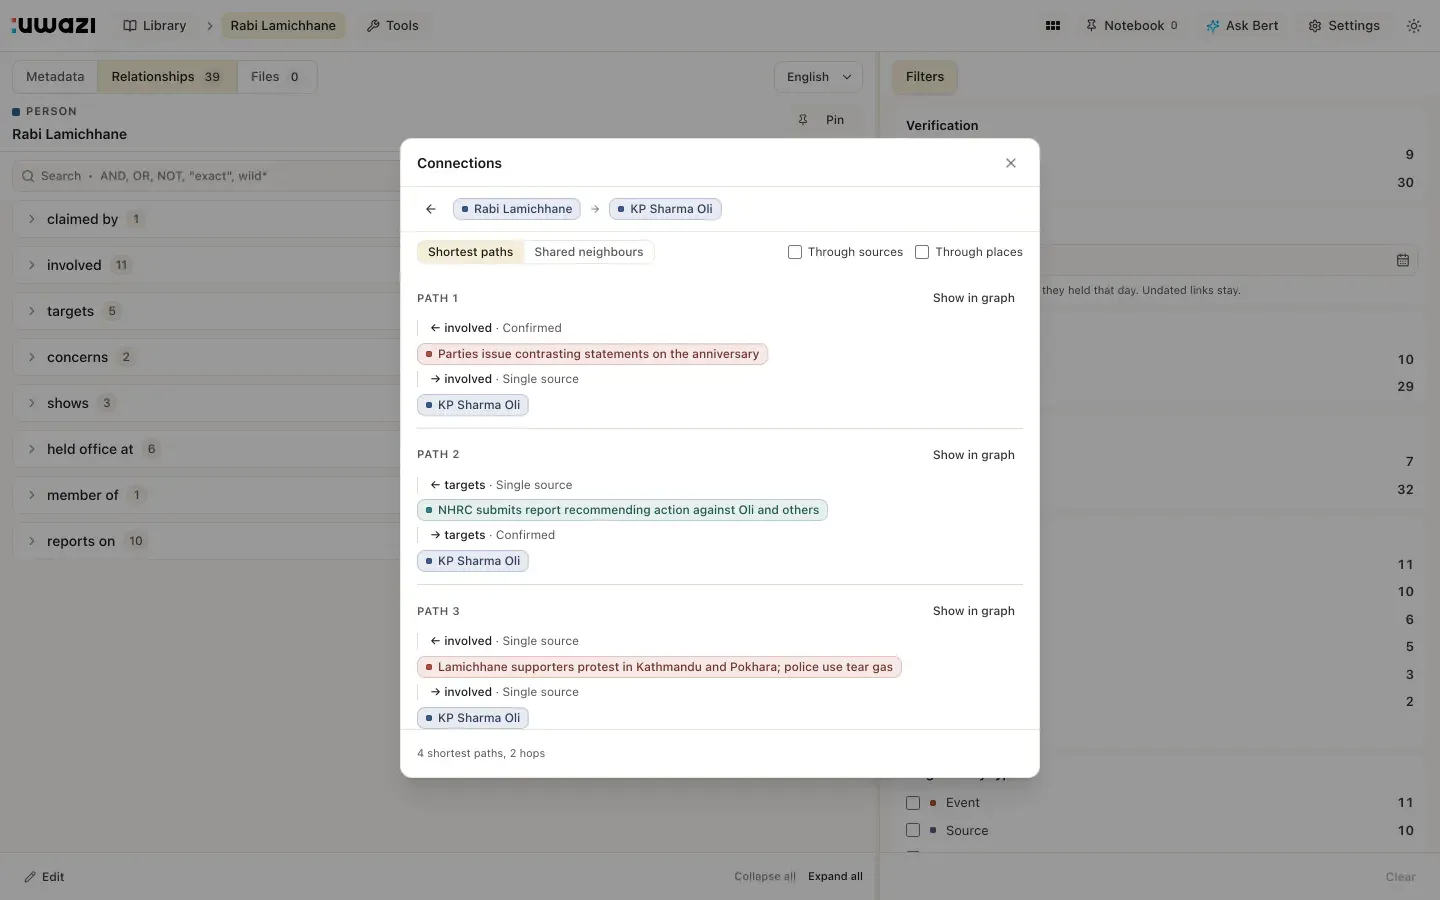Open the Parties issue contrasting statements event chip
The image size is (1440, 900).
592,354
